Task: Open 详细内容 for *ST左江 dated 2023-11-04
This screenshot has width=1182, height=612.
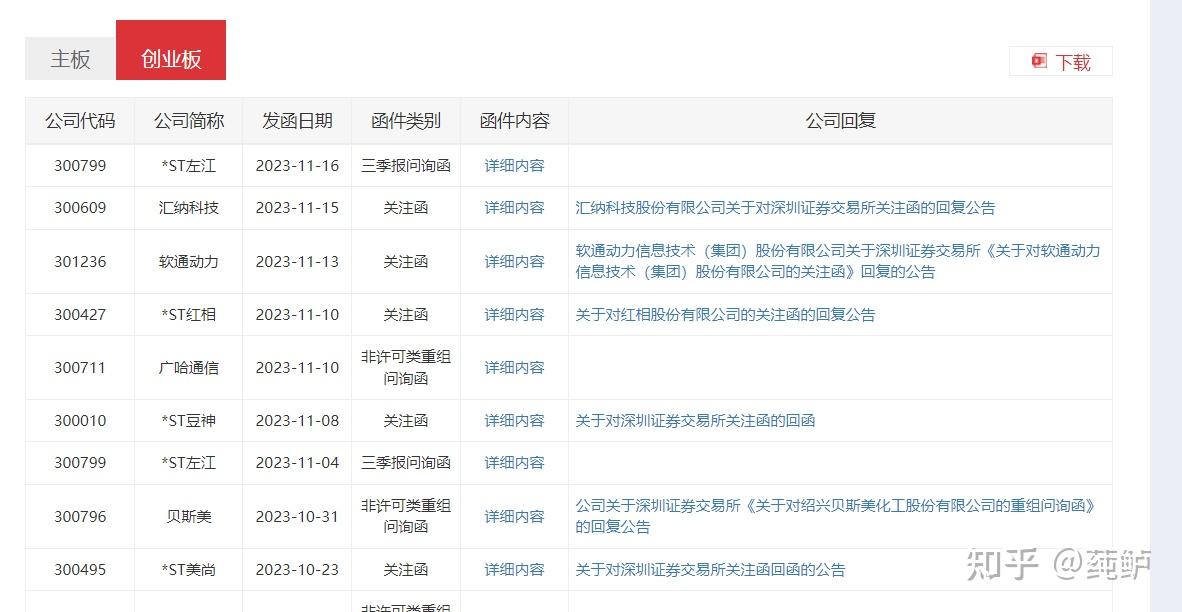Action: (514, 463)
